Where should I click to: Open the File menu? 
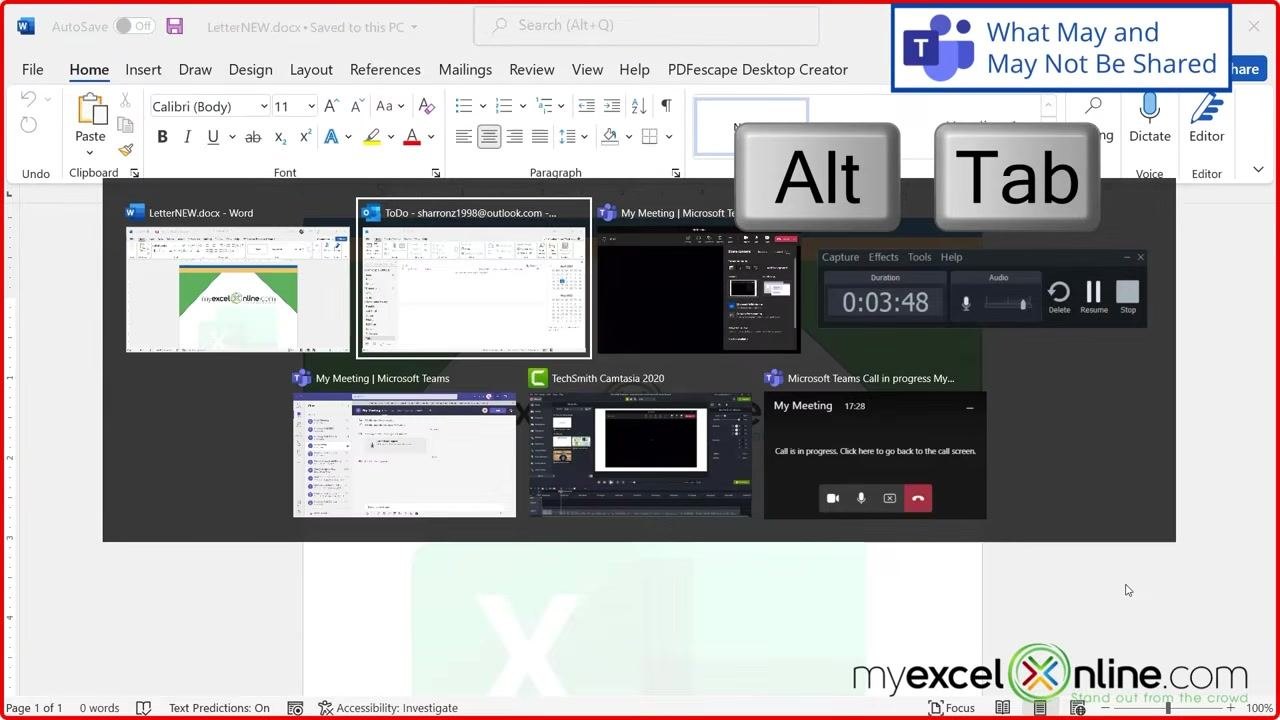click(x=33, y=69)
